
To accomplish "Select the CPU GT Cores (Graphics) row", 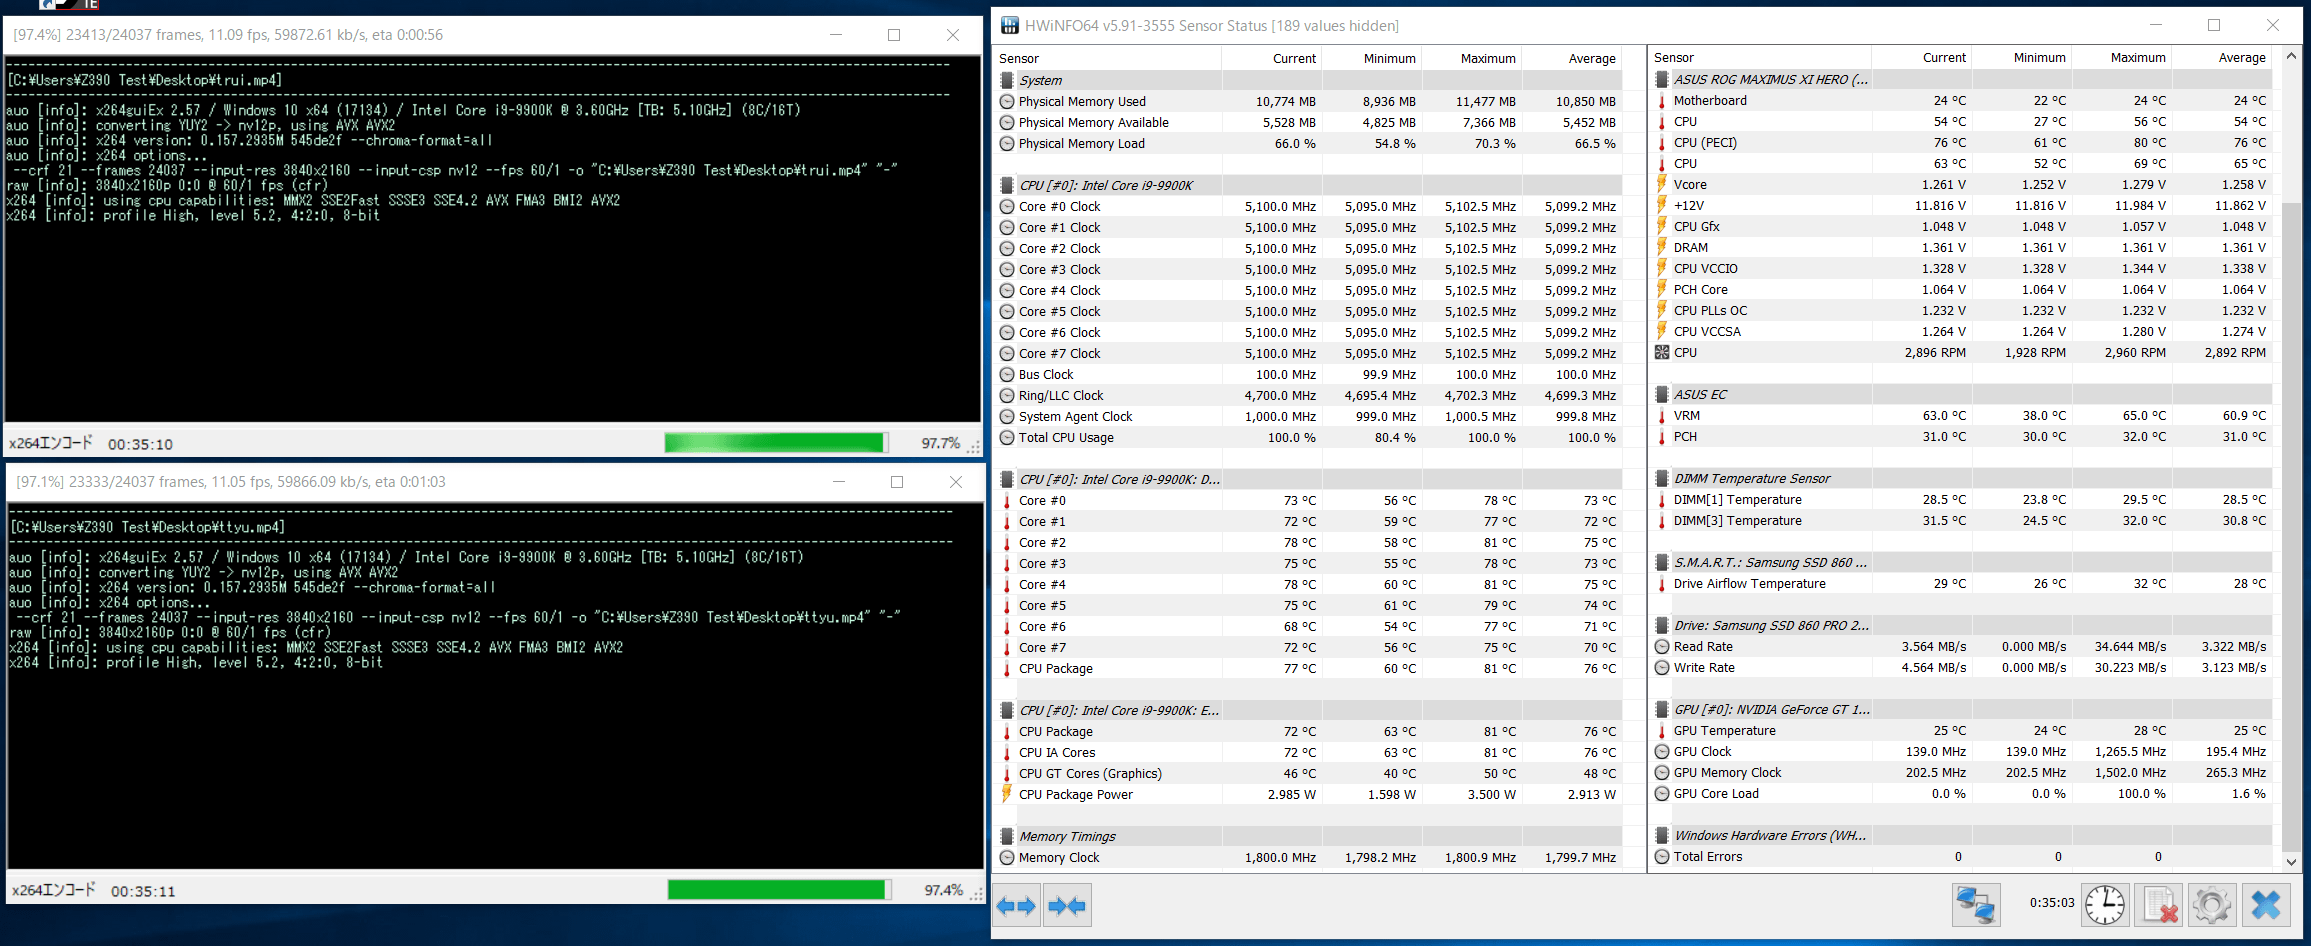I will [1309, 773].
